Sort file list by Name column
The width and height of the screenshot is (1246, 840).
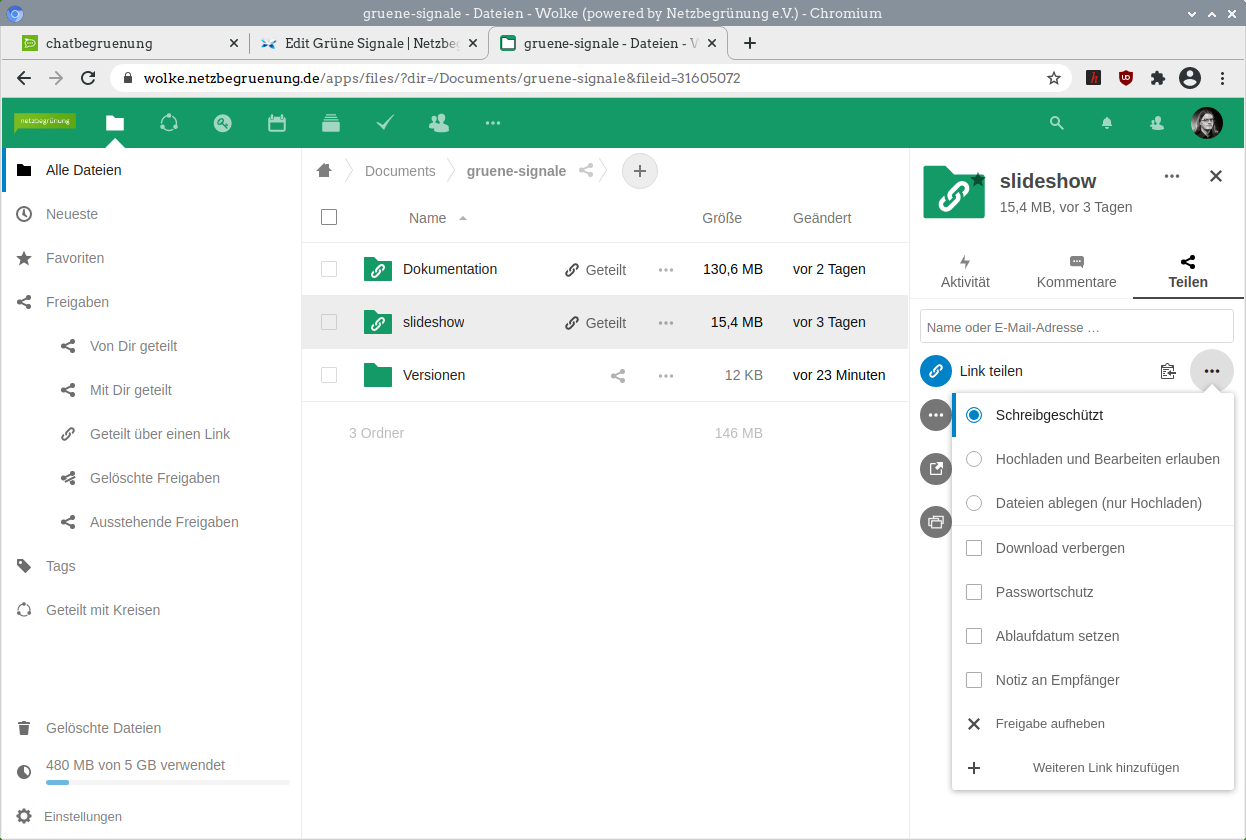coord(428,218)
